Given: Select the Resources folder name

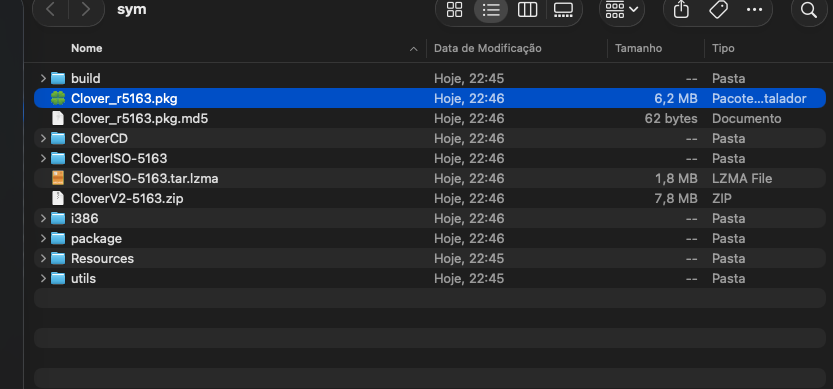Looking at the screenshot, I should click(103, 259).
